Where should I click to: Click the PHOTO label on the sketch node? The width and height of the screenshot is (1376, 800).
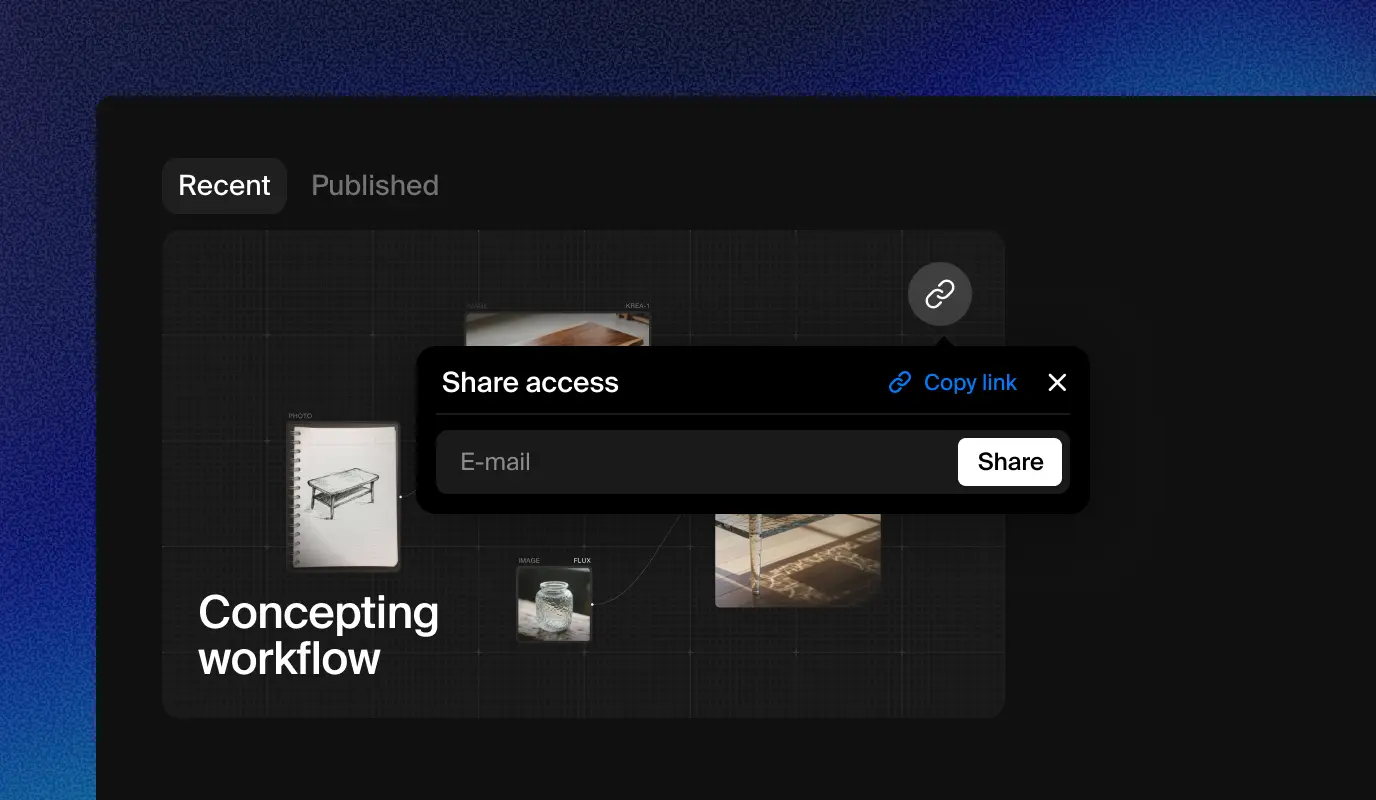click(298, 415)
